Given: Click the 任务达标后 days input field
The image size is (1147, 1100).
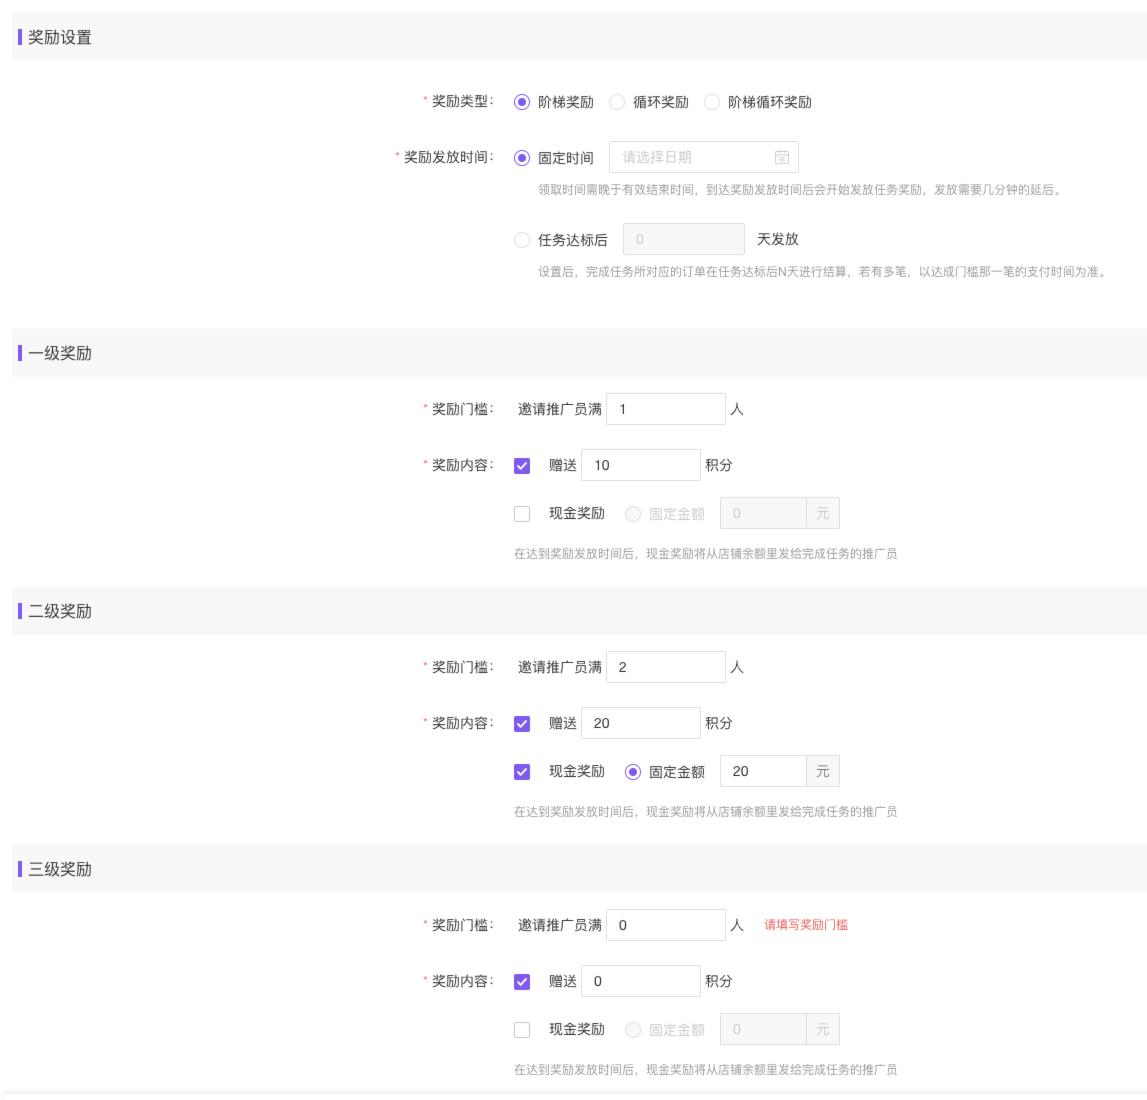Looking at the screenshot, I should coord(683,240).
